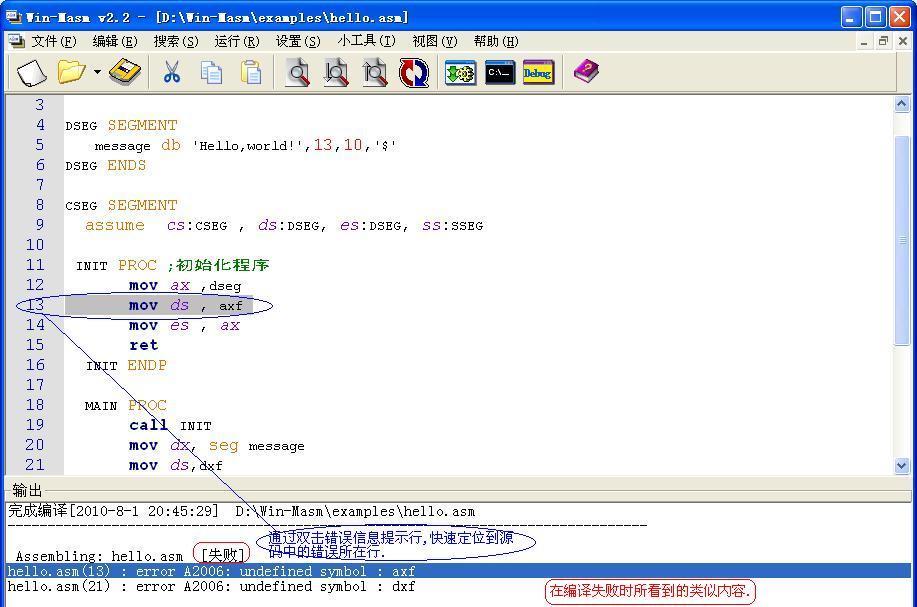Click the 'mov ds , axf' code line
917x607 pixels.
pos(185,305)
